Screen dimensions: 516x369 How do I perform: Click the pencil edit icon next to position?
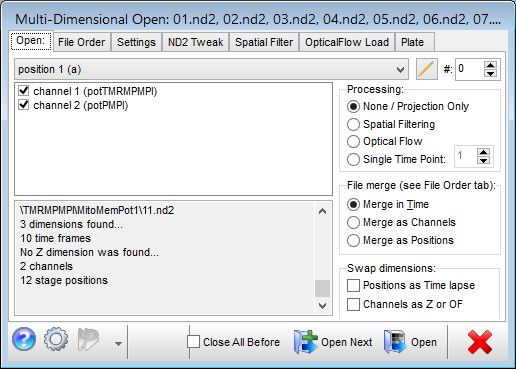tap(427, 69)
